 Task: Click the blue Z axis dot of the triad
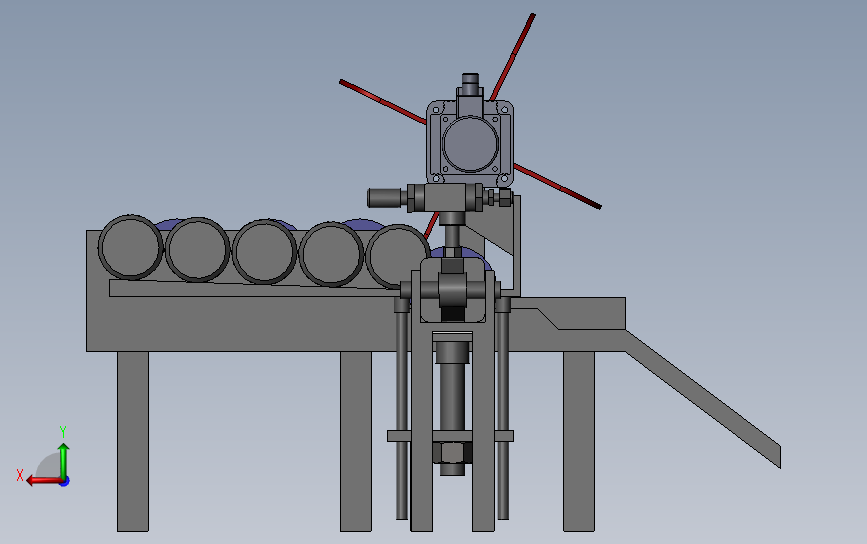pyautogui.click(x=65, y=482)
